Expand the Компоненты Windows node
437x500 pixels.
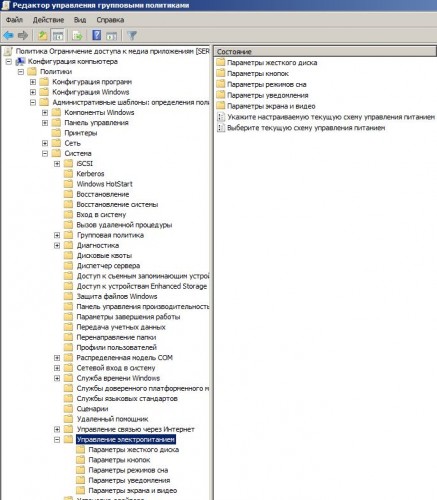45,113
